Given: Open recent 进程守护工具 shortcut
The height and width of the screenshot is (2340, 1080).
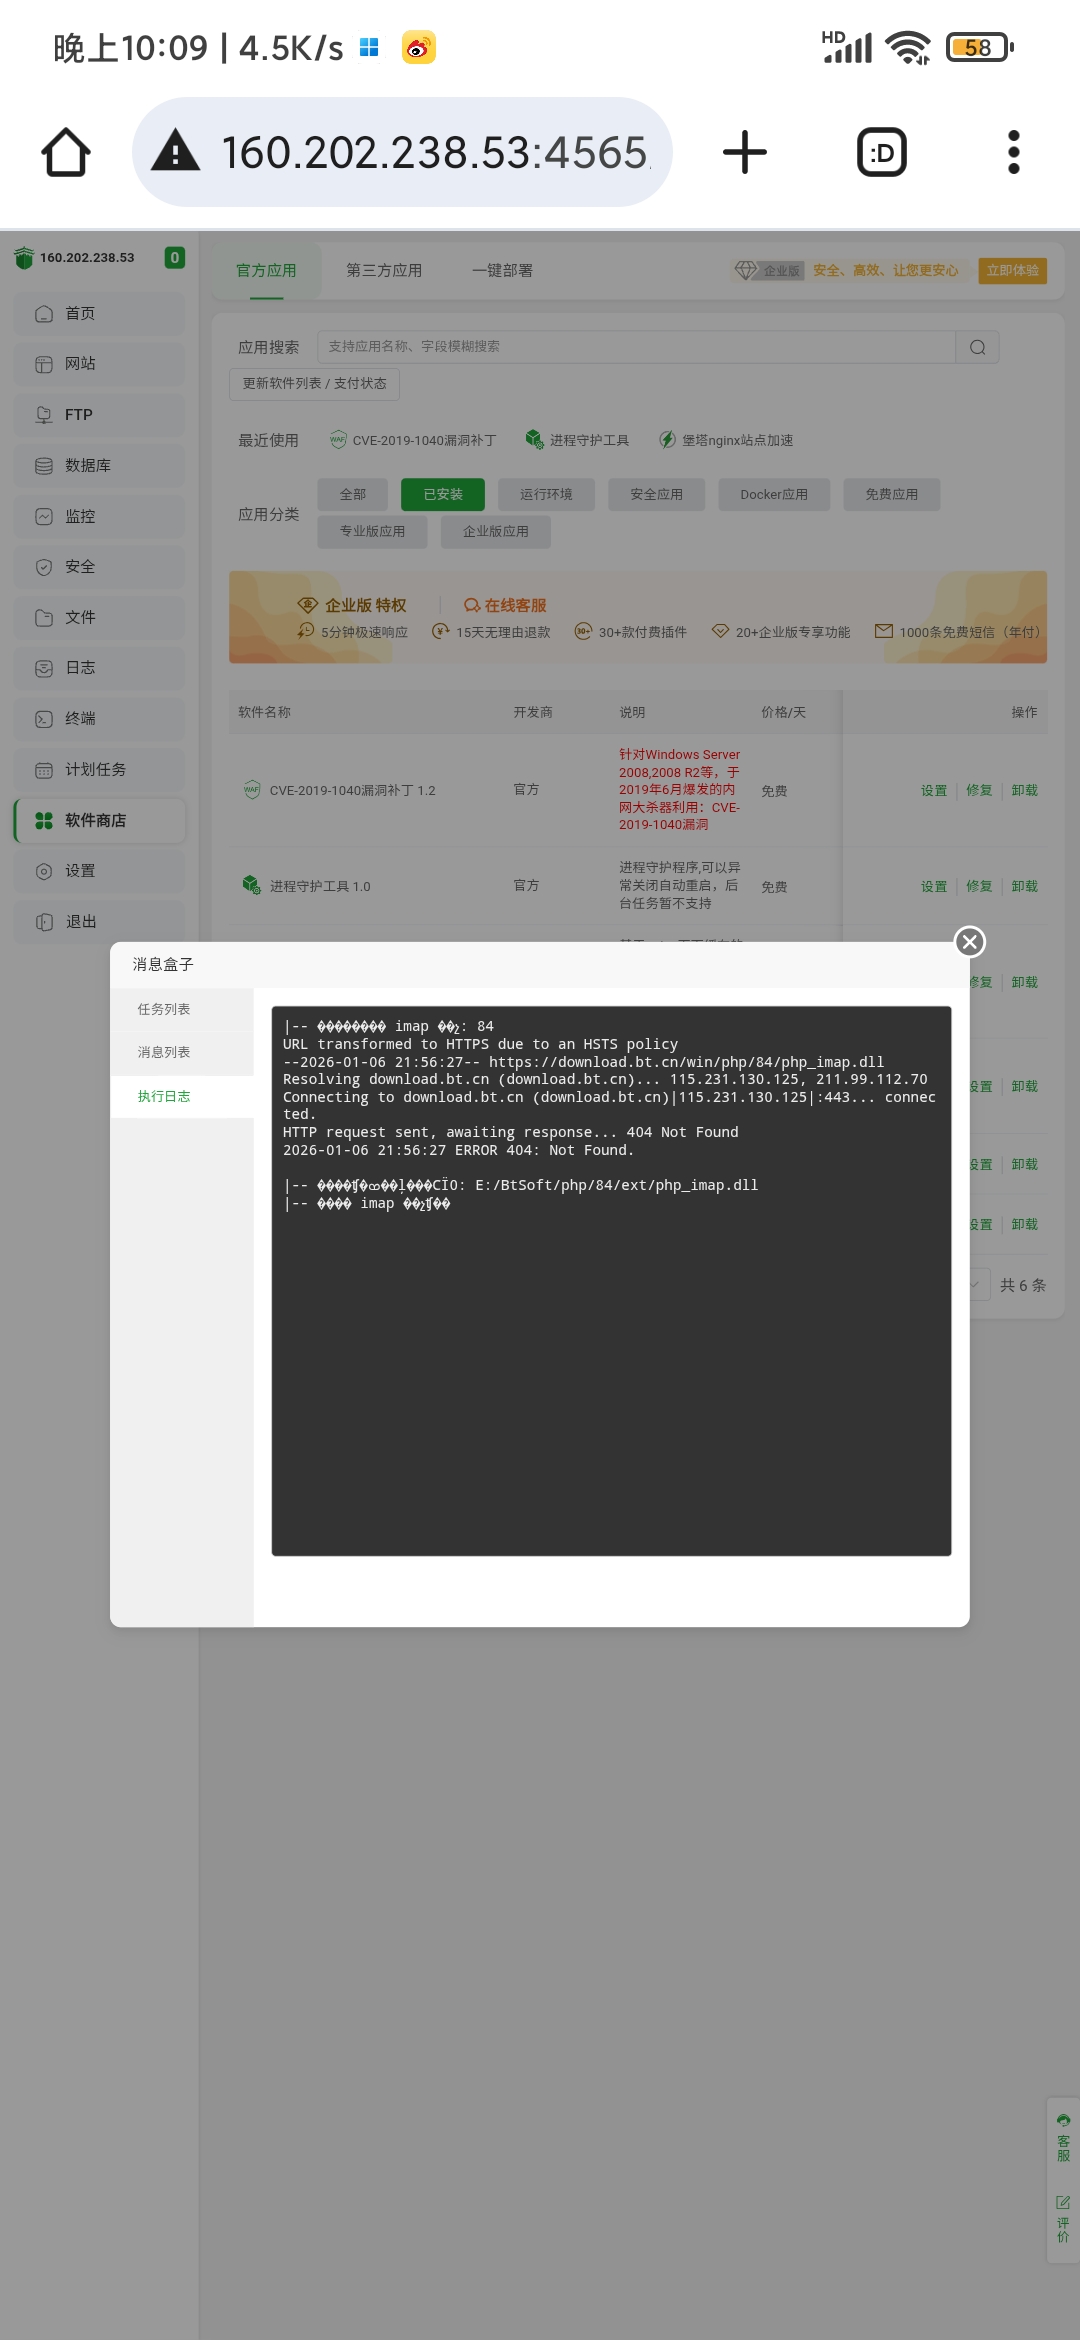Looking at the screenshot, I should coord(577,440).
